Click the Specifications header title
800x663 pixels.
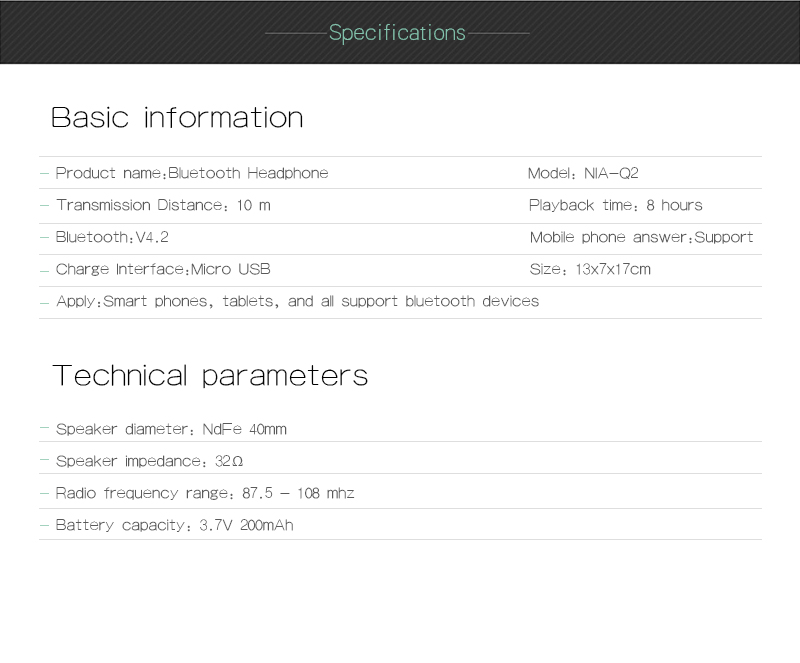397,33
